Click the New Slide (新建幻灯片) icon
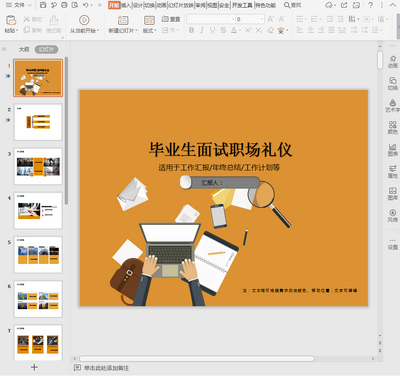The width and height of the screenshot is (400, 376). point(123,20)
